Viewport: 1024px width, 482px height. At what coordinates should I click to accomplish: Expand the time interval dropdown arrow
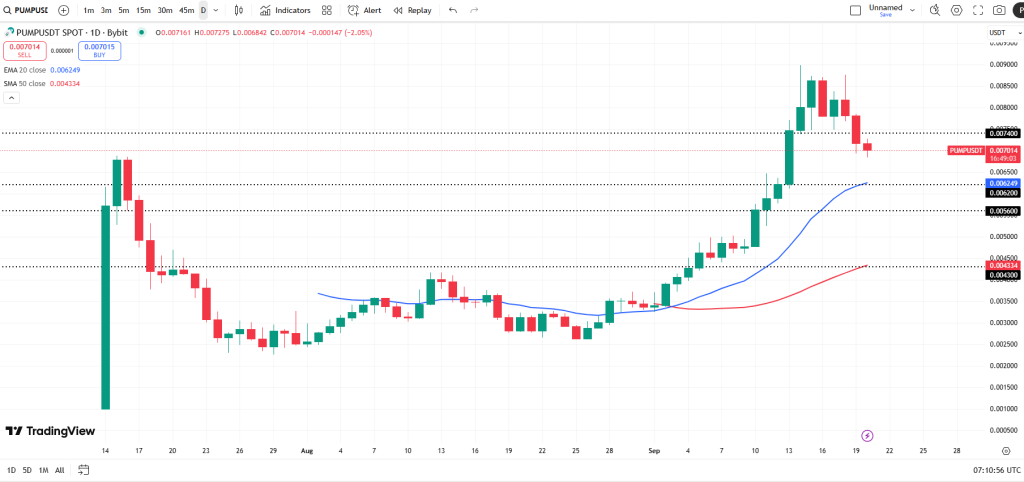click(x=216, y=10)
